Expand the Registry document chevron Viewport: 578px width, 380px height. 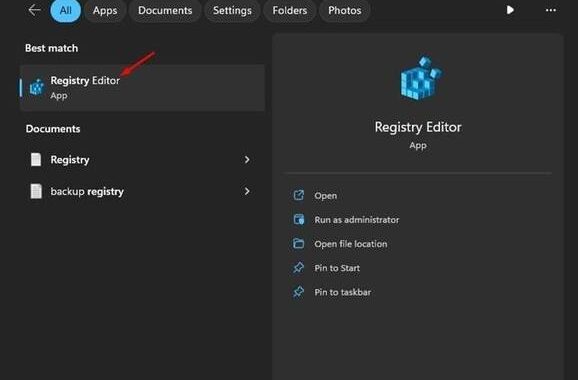click(x=247, y=160)
